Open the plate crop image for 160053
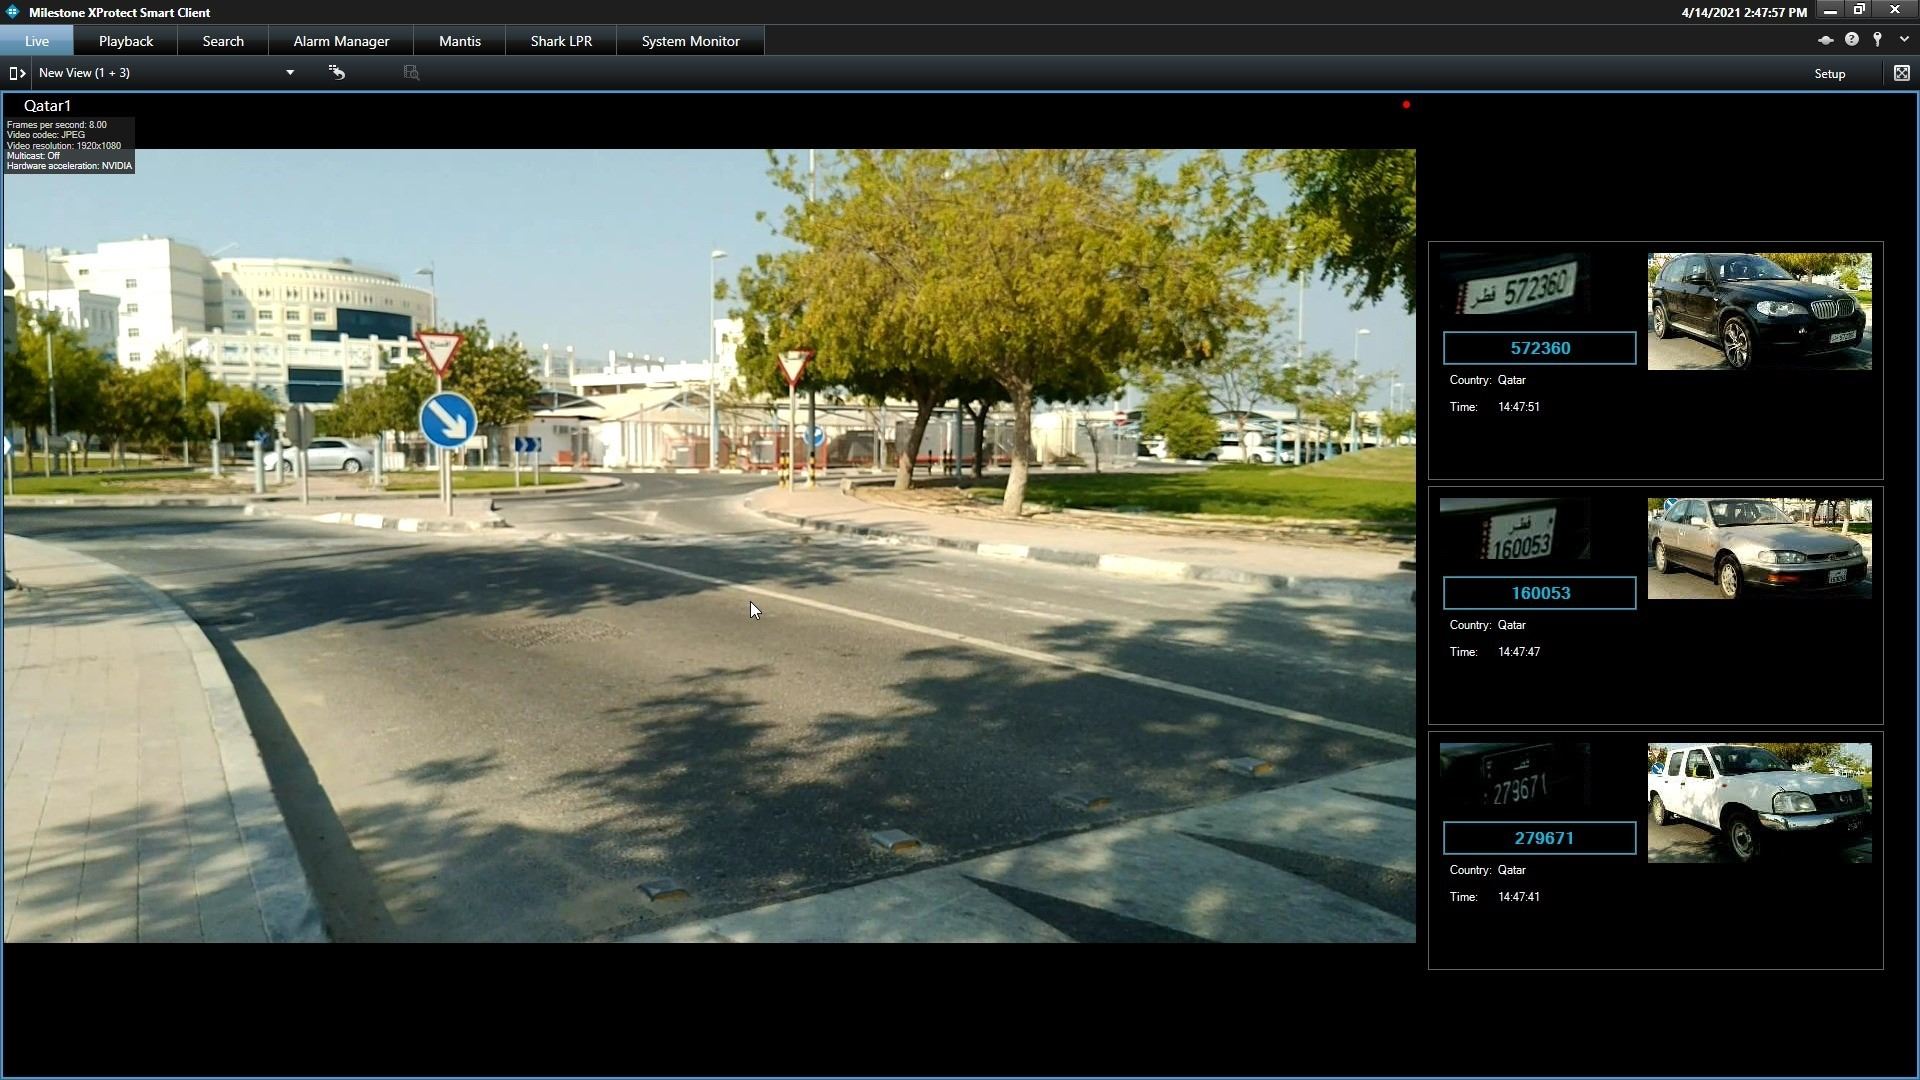This screenshot has height=1080, width=1920. [x=1515, y=529]
